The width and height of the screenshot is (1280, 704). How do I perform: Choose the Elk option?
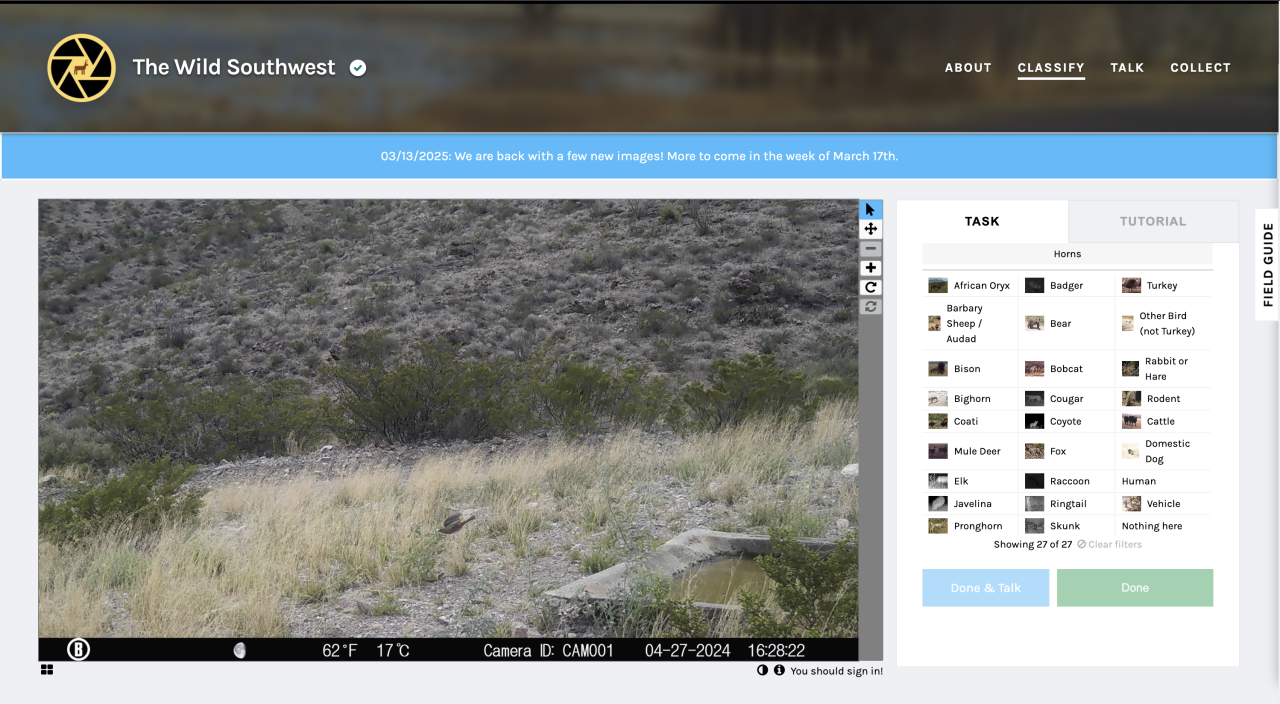[970, 481]
